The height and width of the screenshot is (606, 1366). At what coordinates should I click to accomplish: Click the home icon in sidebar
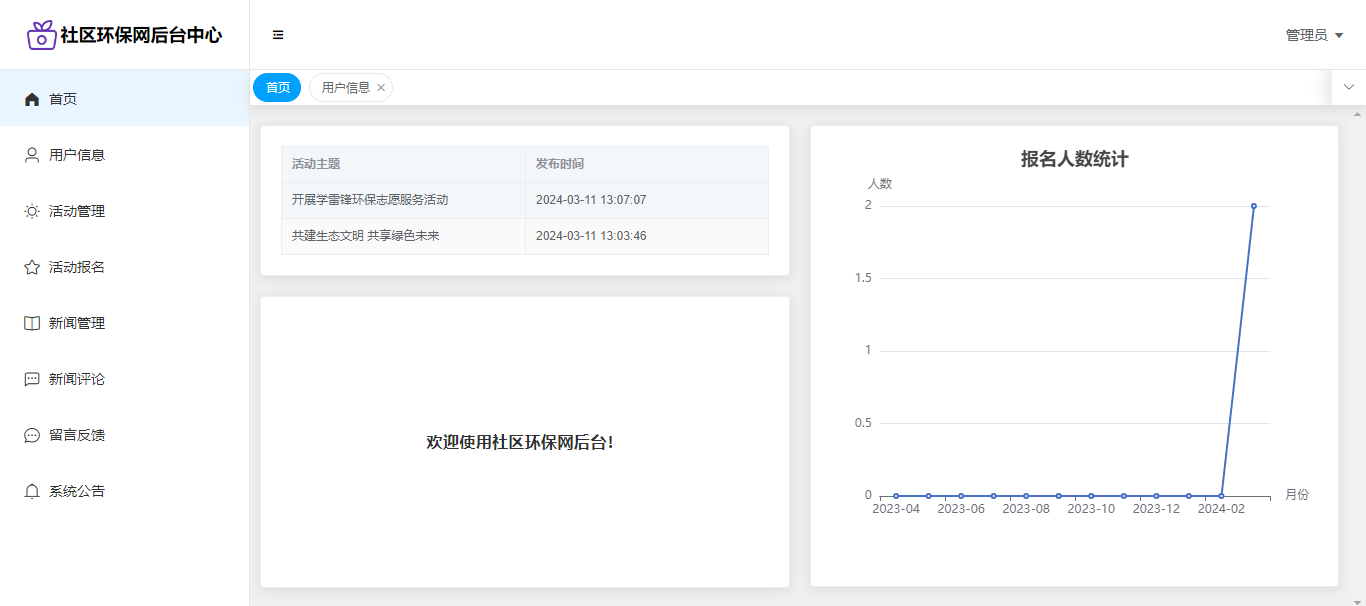click(x=32, y=99)
